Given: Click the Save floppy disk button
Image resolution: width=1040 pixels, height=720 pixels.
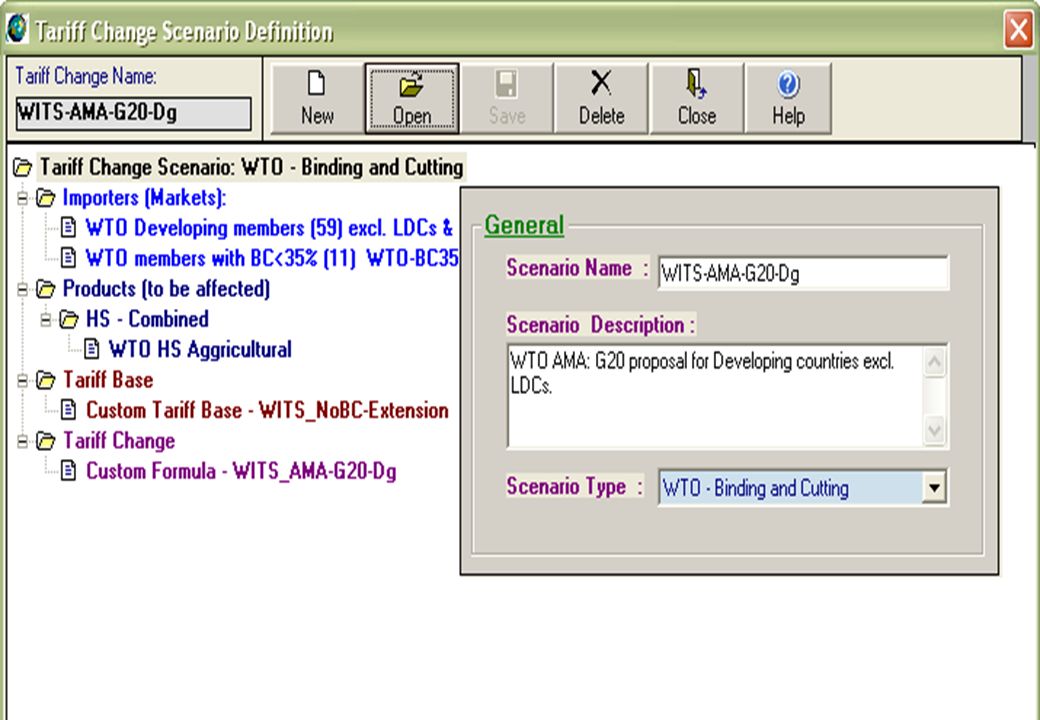Looking at the screenshot, I should [x=507, y=99].
